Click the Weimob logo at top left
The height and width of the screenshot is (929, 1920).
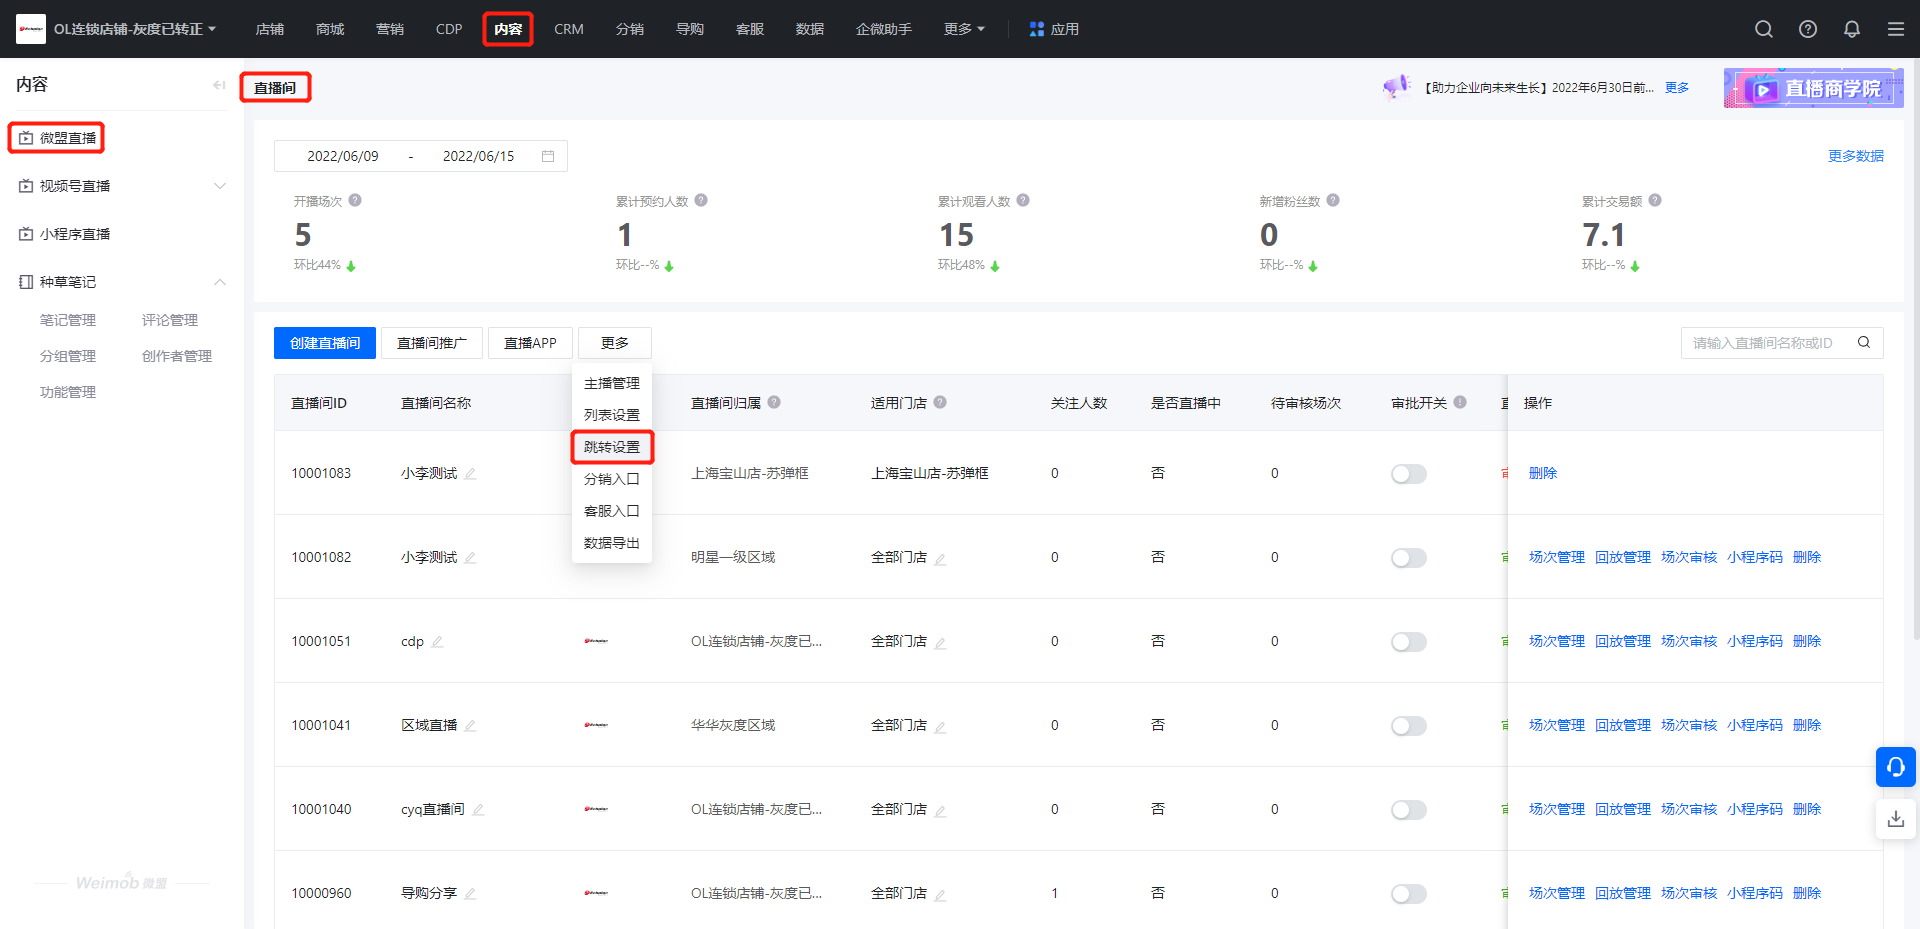pyautogui.click(x=31, y=29)
